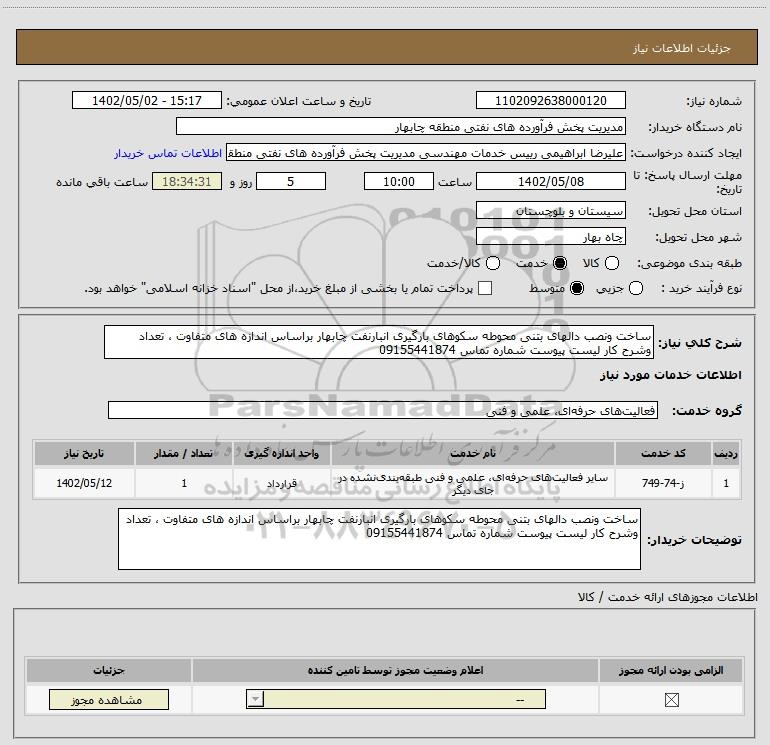Click the announcement date field 1402/05/02 - 15:17
This screenshot has height=745, width=770.
(x=147, y=101)
